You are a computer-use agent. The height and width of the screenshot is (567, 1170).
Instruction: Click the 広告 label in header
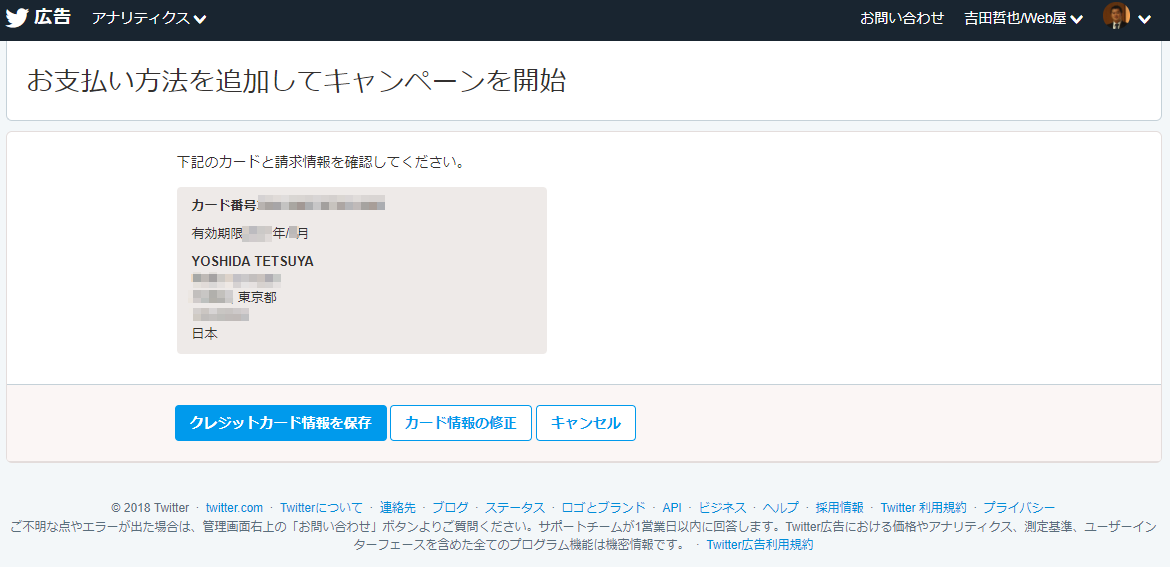click(x=53, y=18)
